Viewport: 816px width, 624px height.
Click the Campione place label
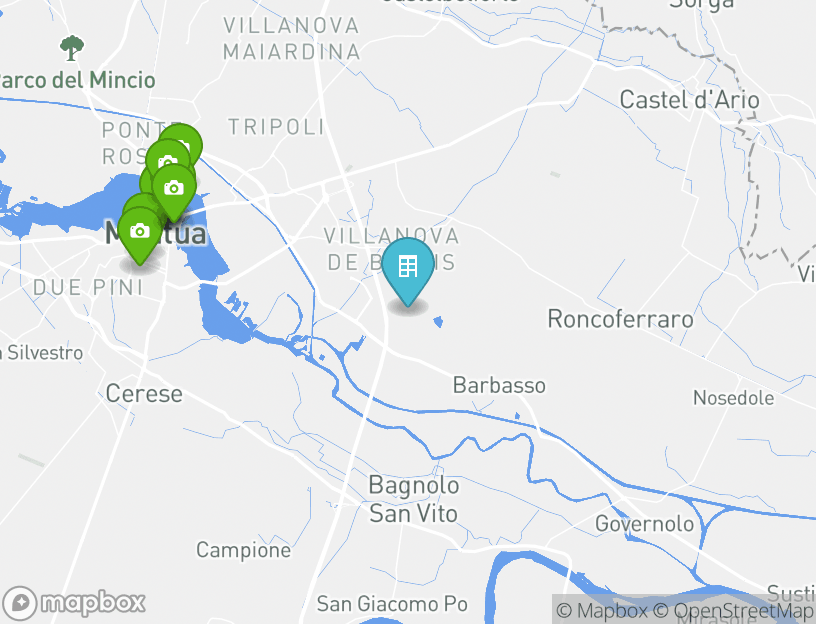point(244,550)
